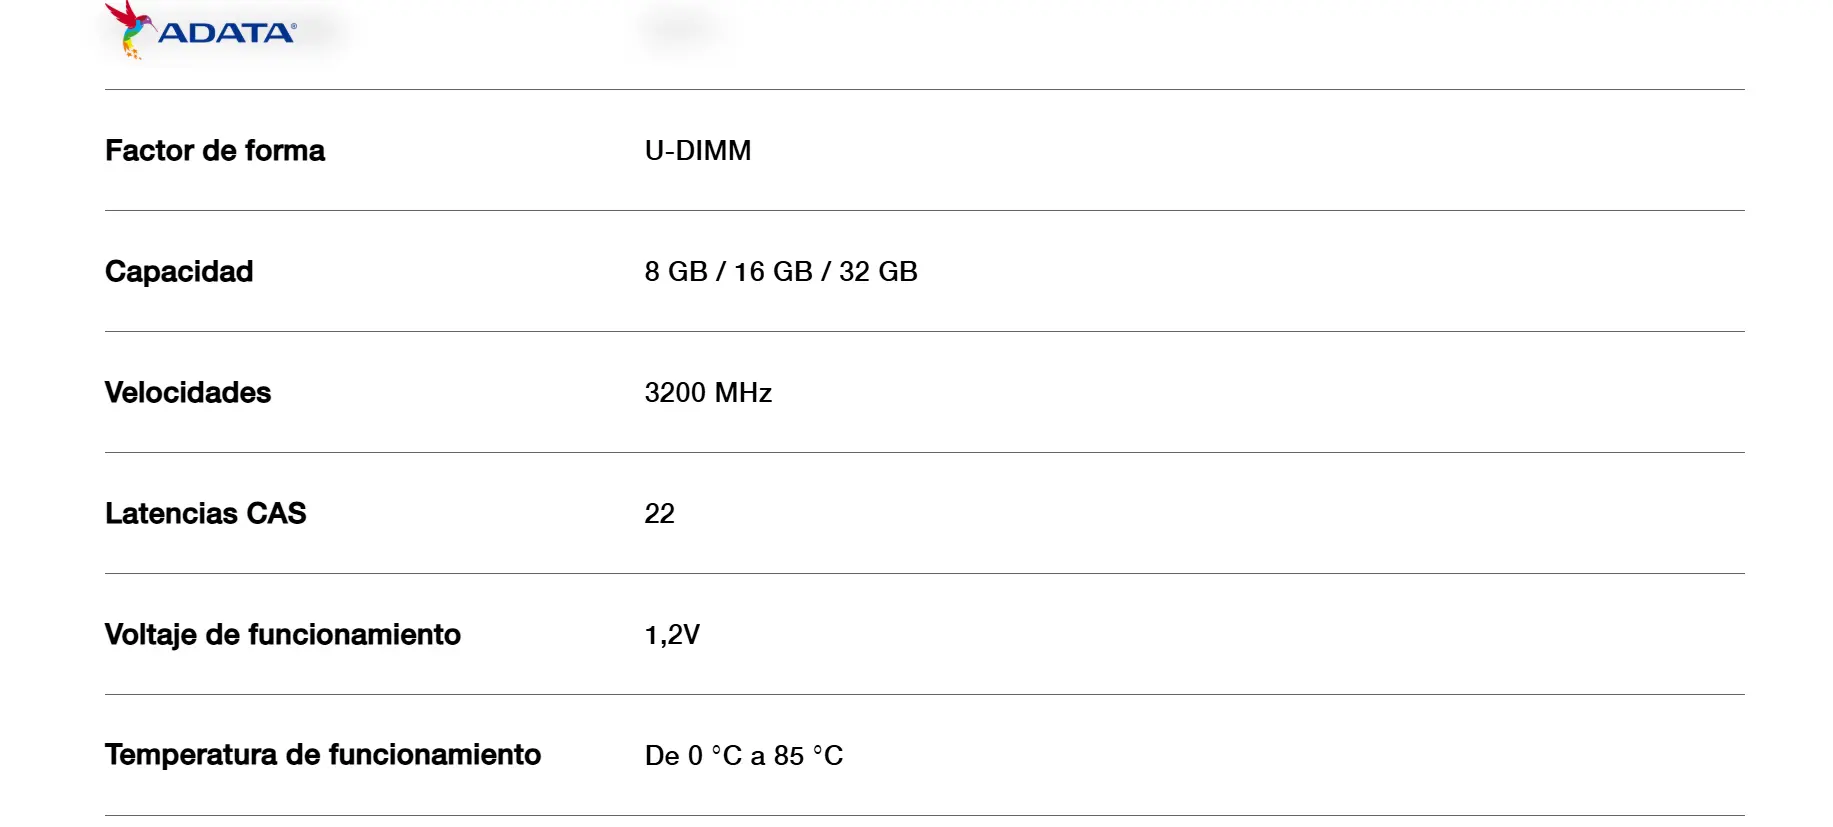The image size is (1833, 827).
Task: Click the MHz unit in speed value
Action: pos(743,392)
